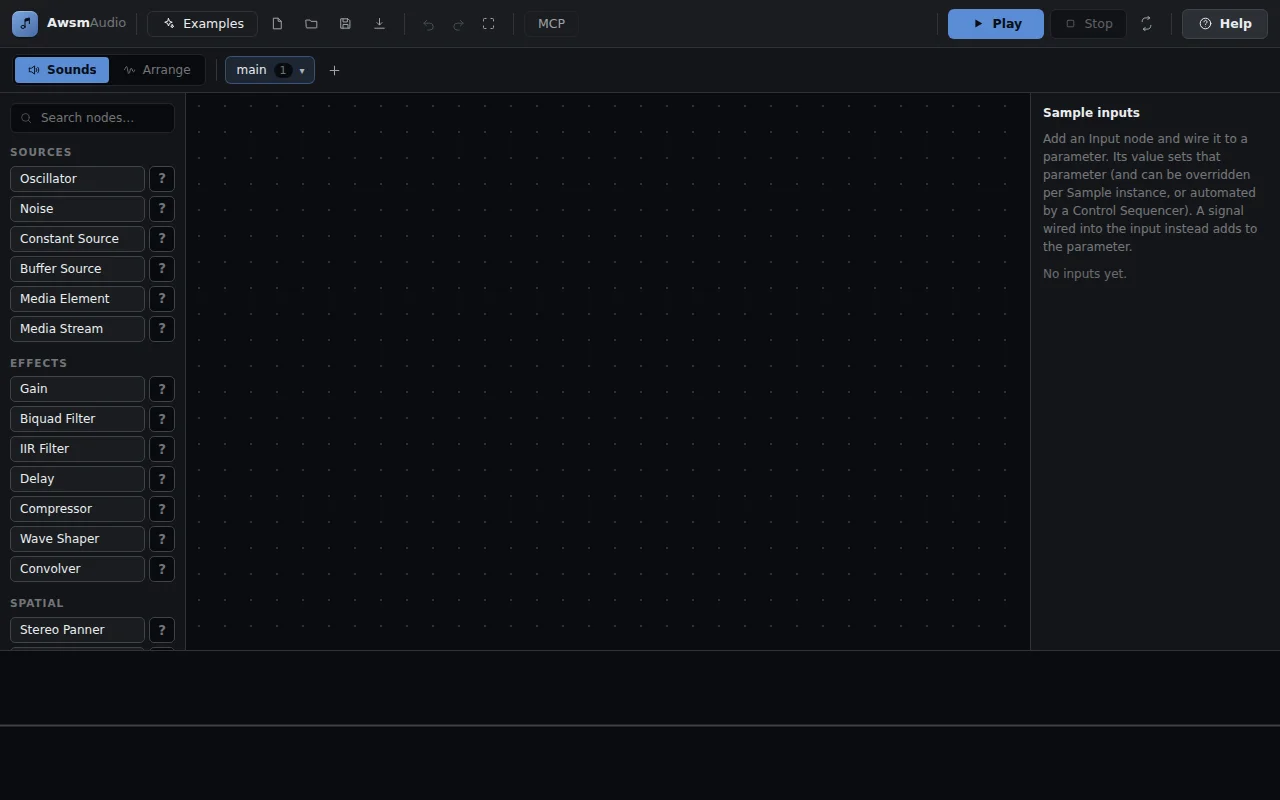Image resolution: width=1280 pixels, height=800 pixels.
Task: Open the Examples menu
Action: click(202, 23)
